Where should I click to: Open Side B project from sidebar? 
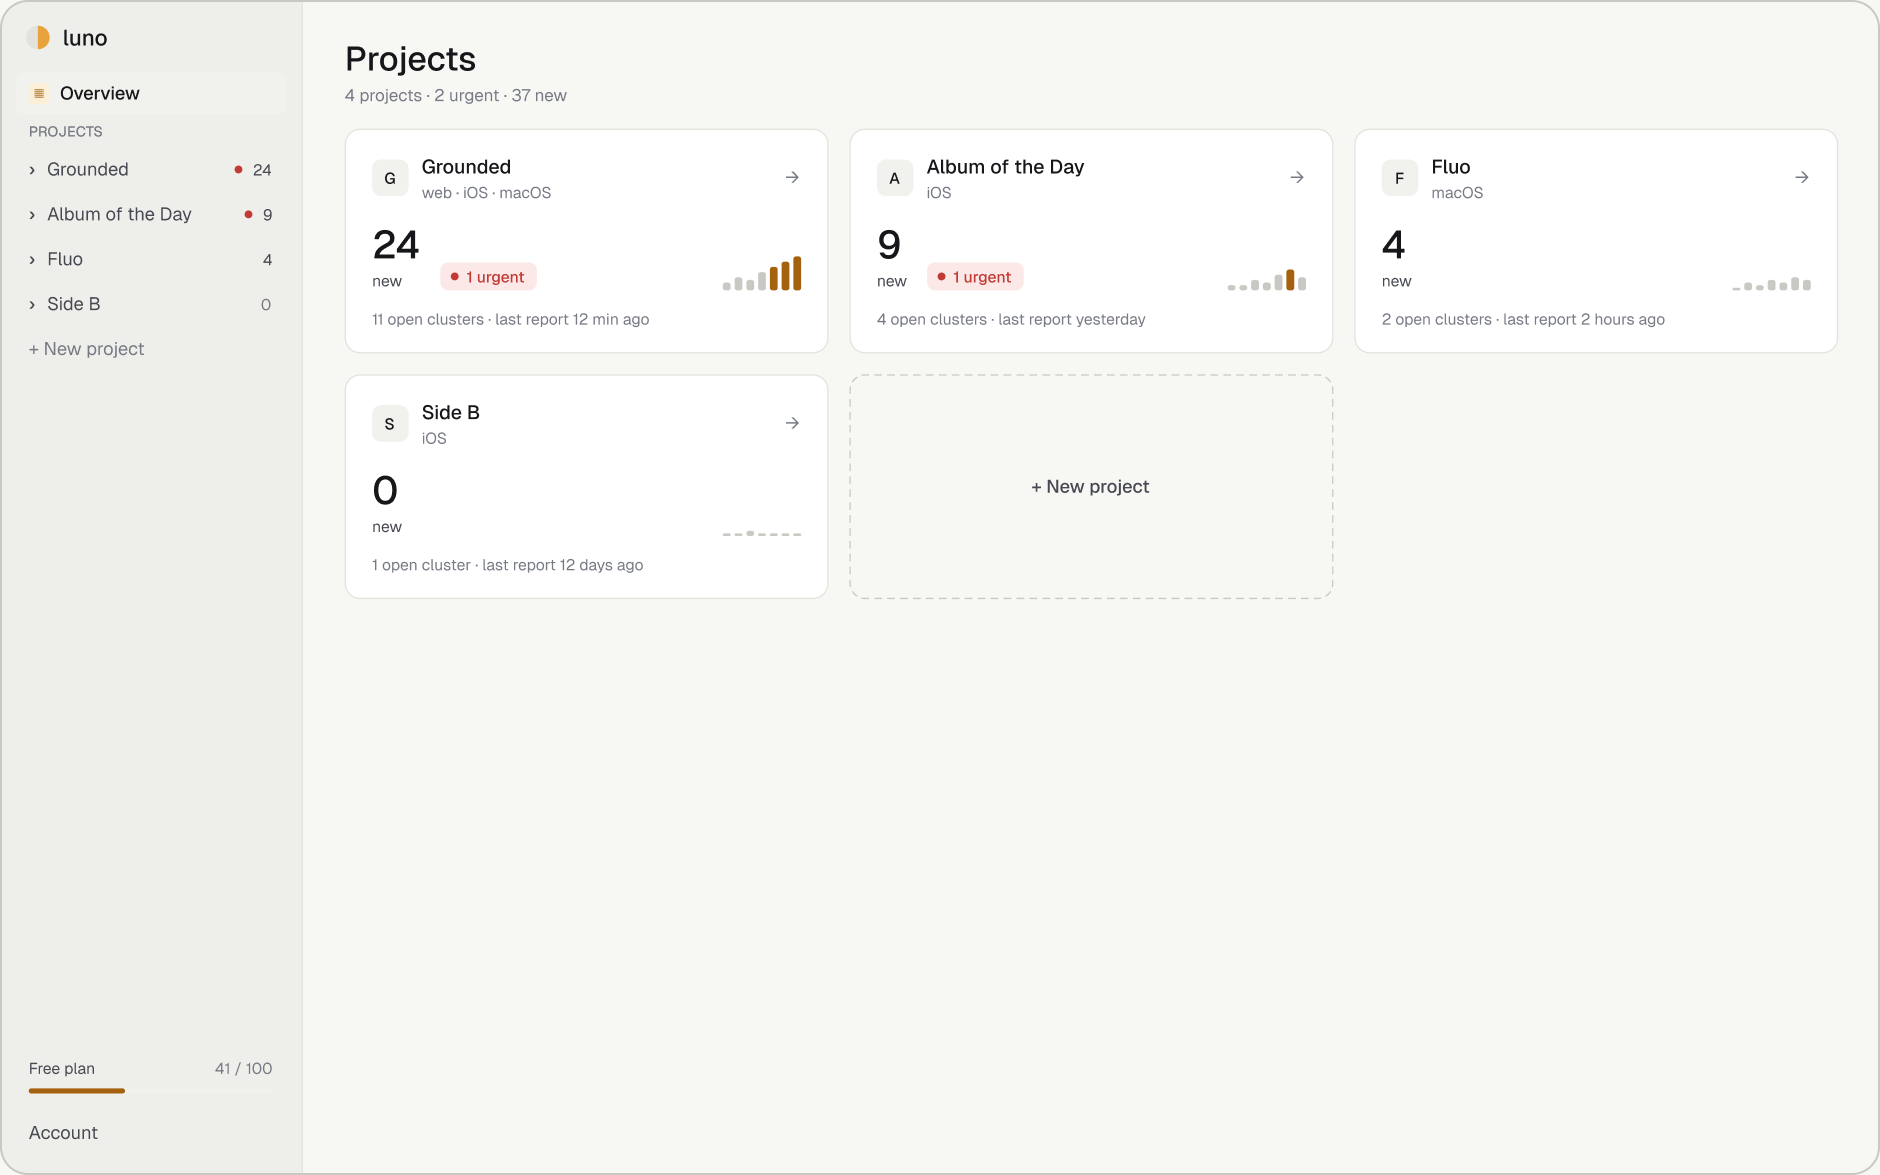click(151, 304)
